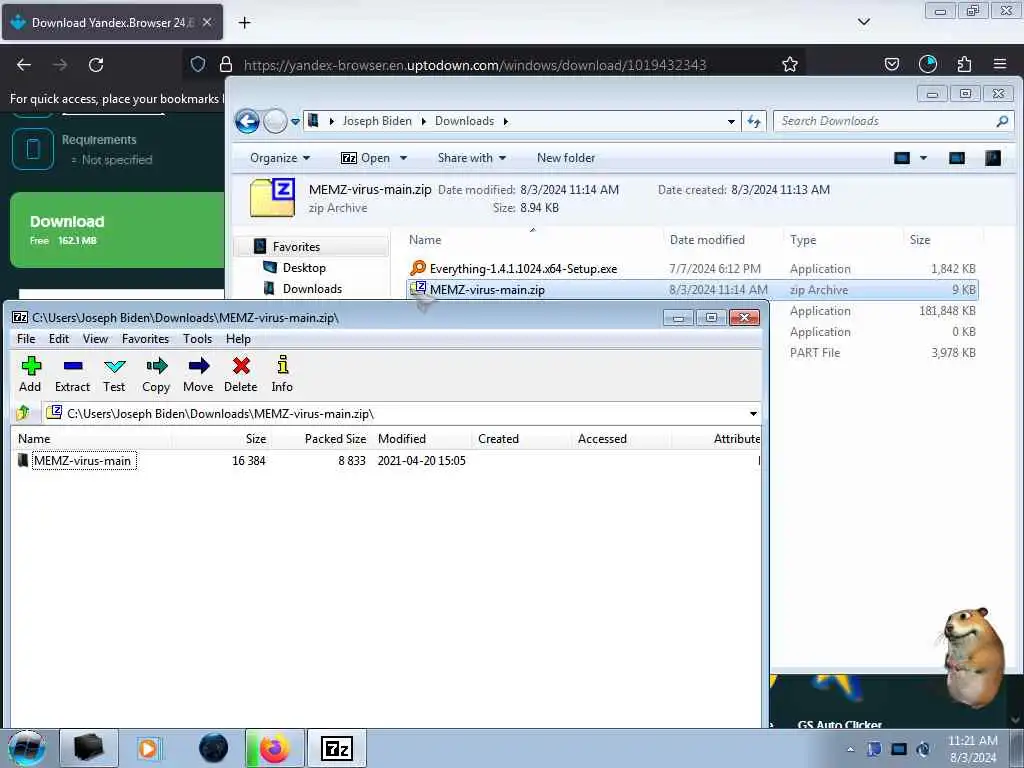
Task: Open the Help menu in 7-Zip
Action: 238,339
